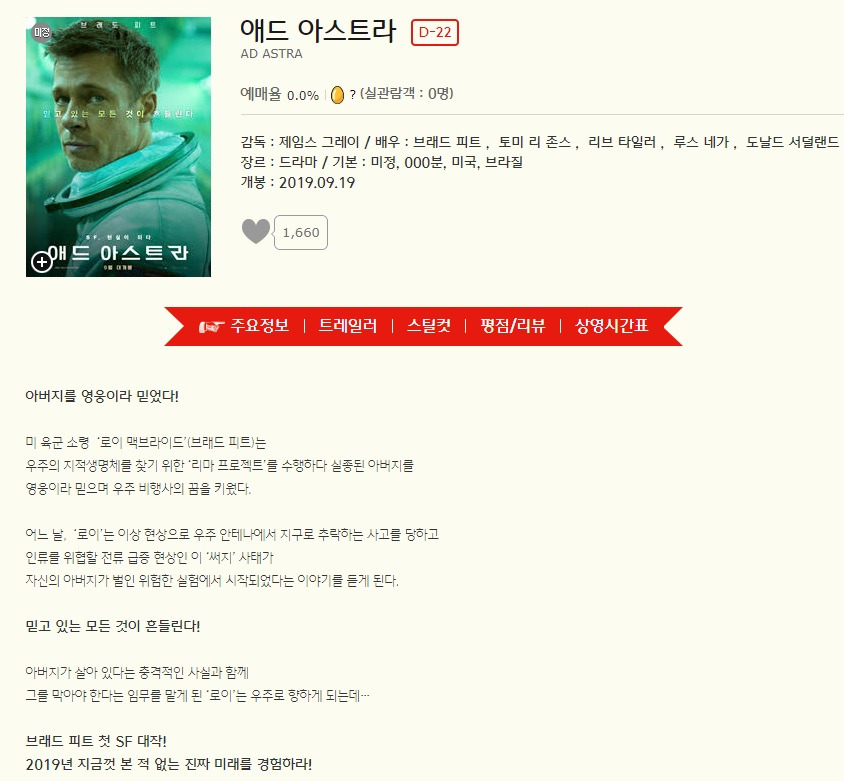Open director 제임스 그레이 link

click(x=319, y=142)
